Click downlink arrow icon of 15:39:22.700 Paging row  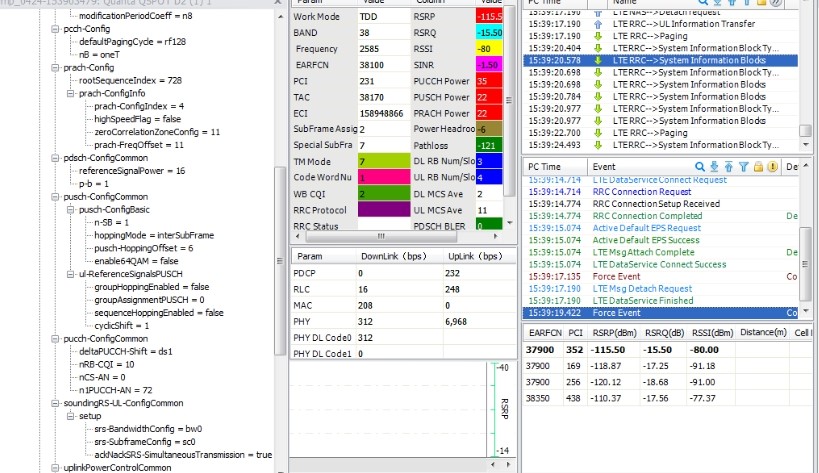click(598, 133)
